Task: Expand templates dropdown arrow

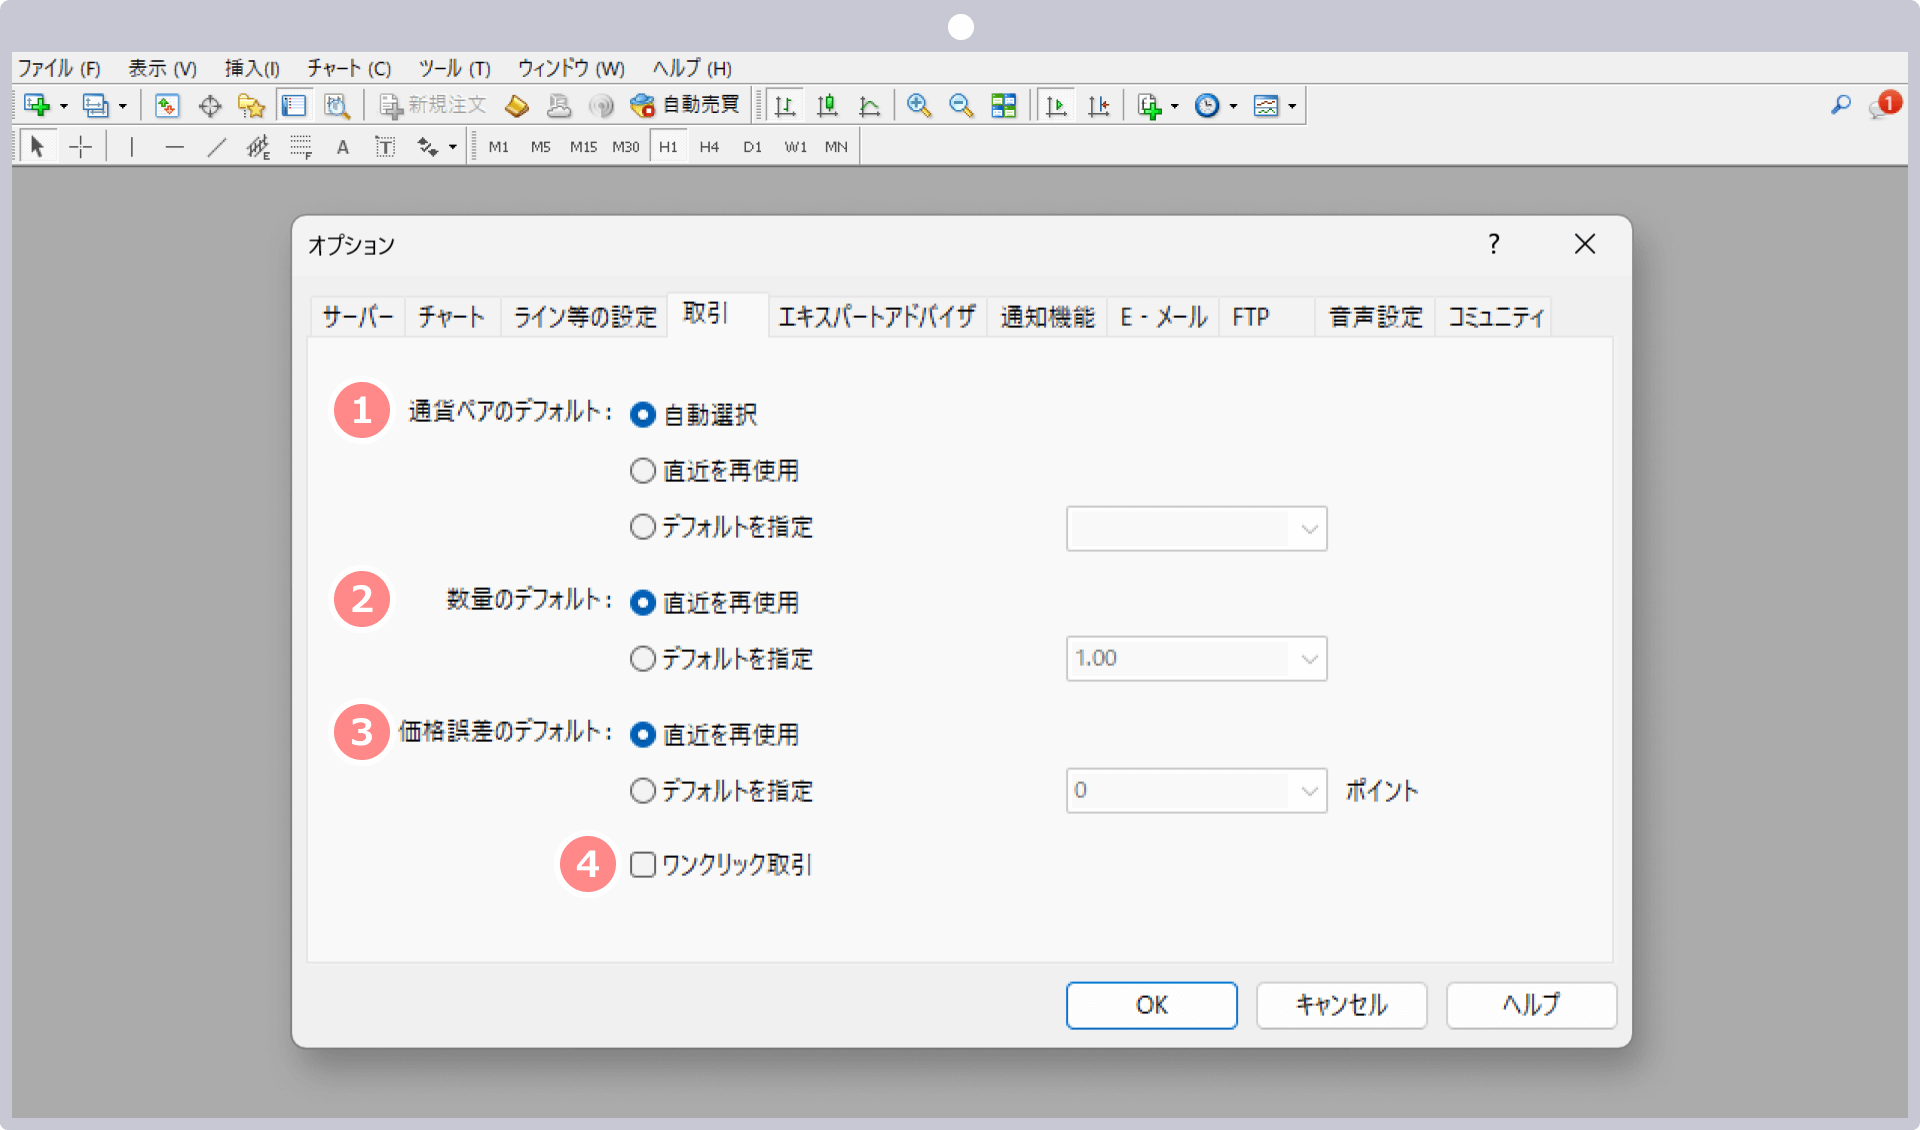Action: 1292,106
